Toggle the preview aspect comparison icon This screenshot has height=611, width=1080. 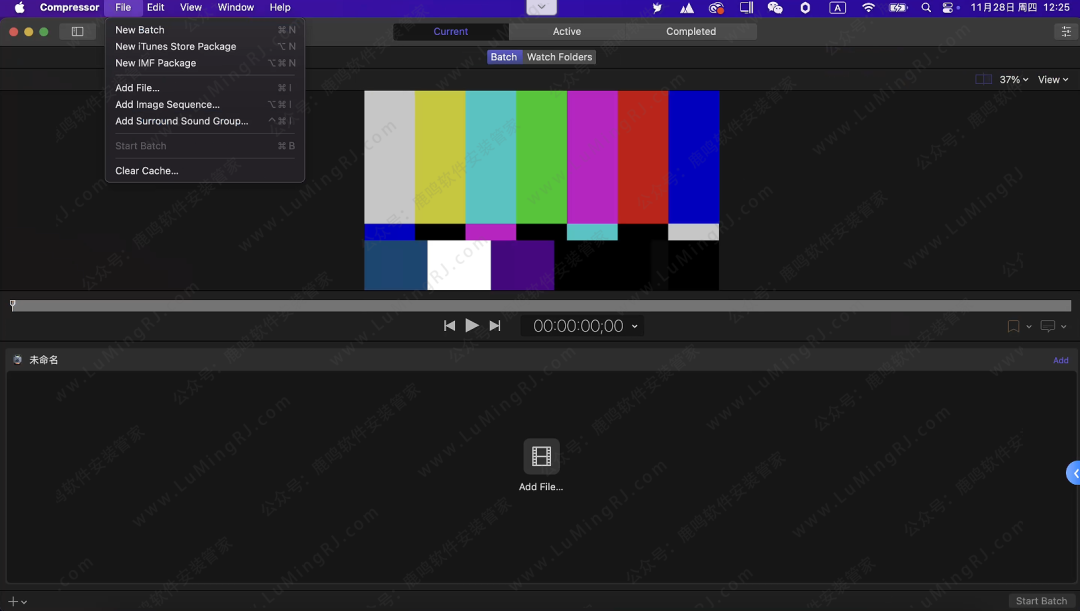pos(983,80)
